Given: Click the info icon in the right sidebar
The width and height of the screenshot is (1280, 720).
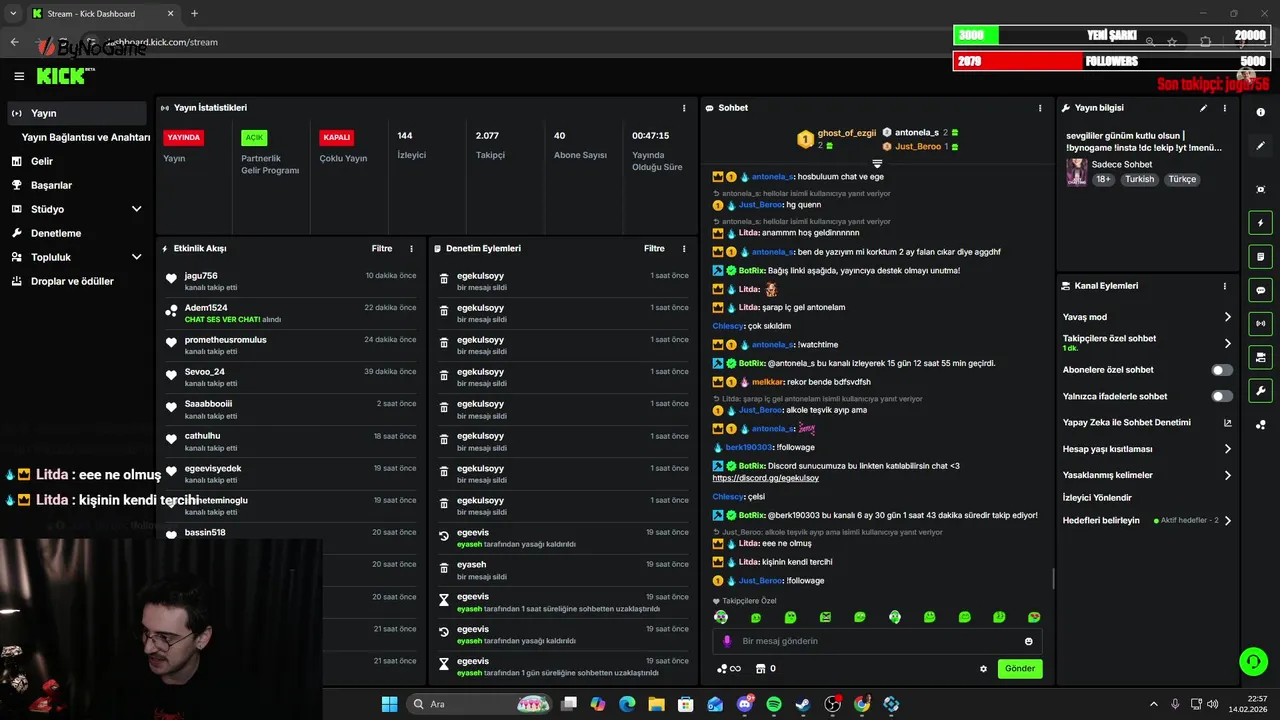Looking at the screenshot, I should pyautogui.click(x=1260, y=113).
